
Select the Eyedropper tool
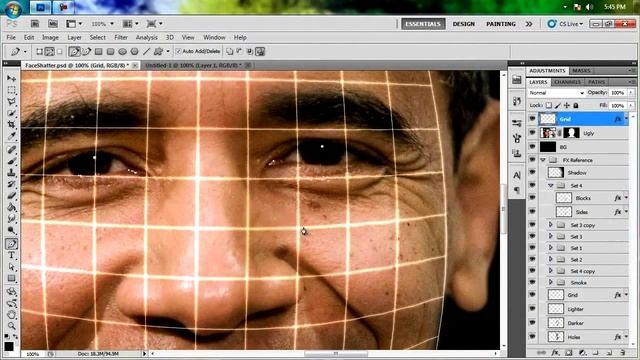(11, 136)
